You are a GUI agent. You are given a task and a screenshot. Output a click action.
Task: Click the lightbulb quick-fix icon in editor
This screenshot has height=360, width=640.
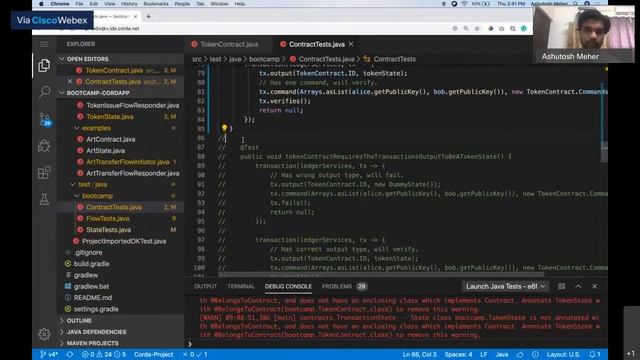tap(224, 129)
